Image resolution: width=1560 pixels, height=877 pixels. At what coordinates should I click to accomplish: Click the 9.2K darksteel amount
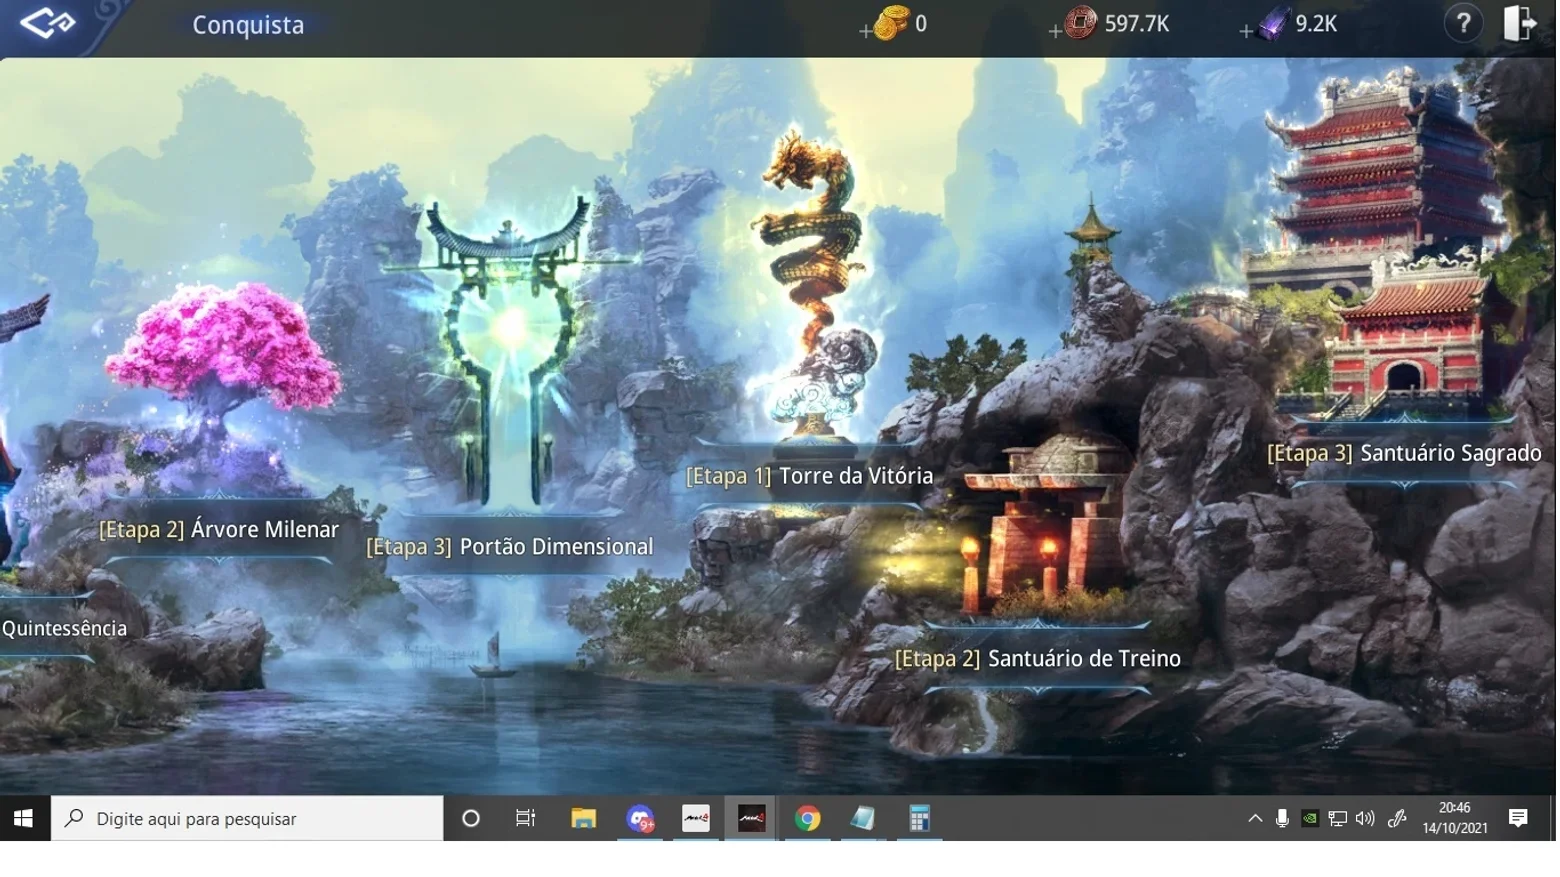click(1316, 24)
